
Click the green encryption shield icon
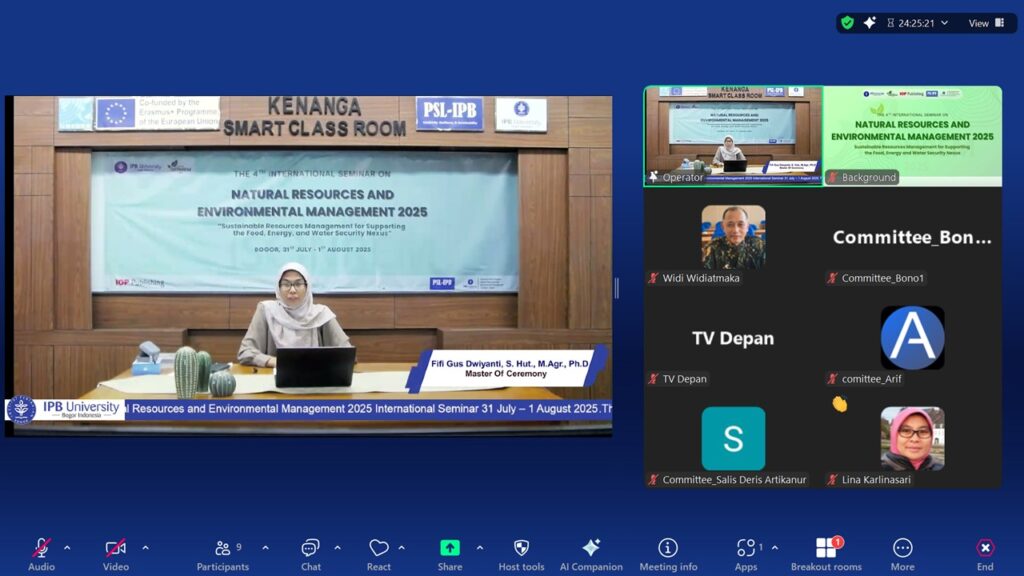[848, 23]
